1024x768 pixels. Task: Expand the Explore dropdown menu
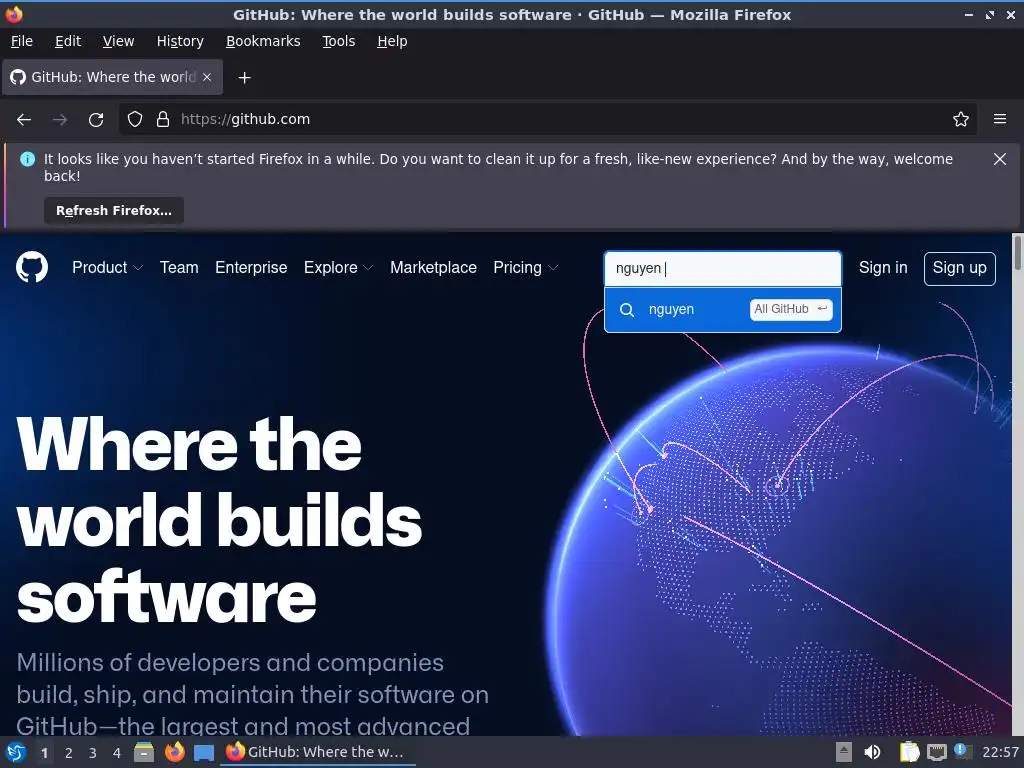point(338,268)
